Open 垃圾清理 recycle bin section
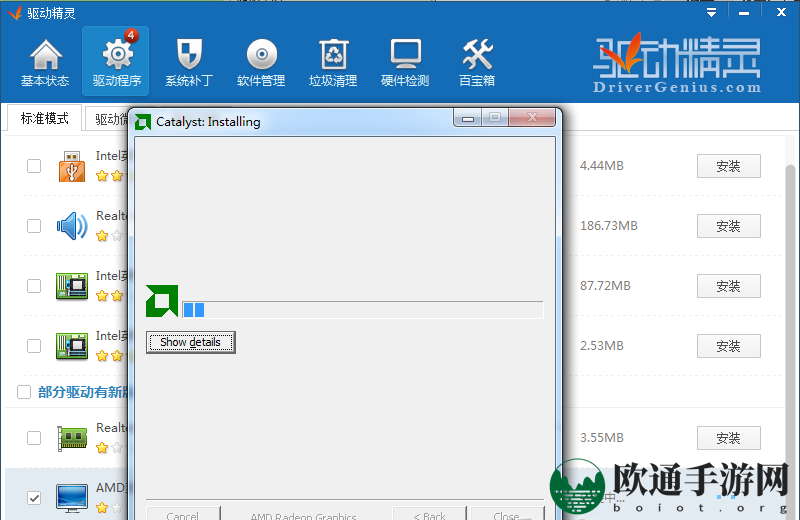Screen dimensions: 800x520 pos(333,62)
